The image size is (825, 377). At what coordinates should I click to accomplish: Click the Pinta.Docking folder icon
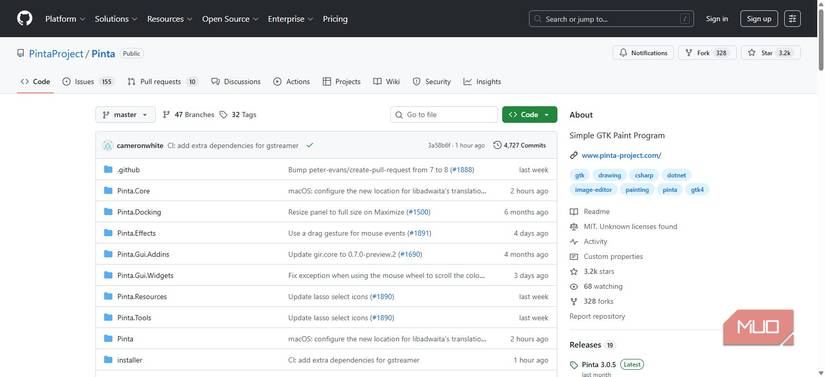(x=108, y=211)
